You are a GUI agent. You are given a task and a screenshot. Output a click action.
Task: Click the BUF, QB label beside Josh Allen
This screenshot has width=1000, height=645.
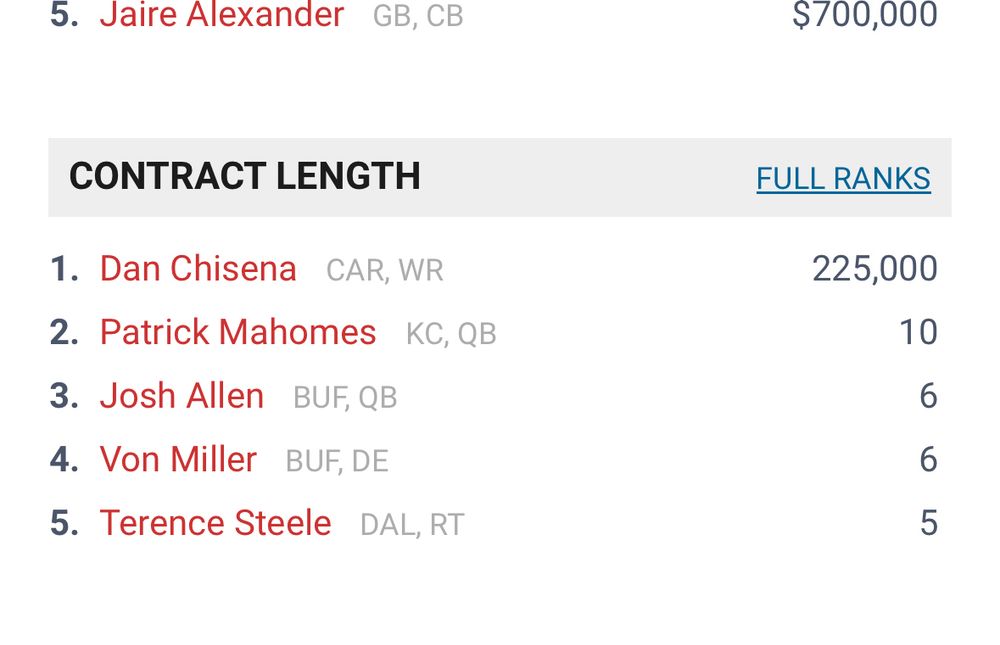click(x=345, y=398)
